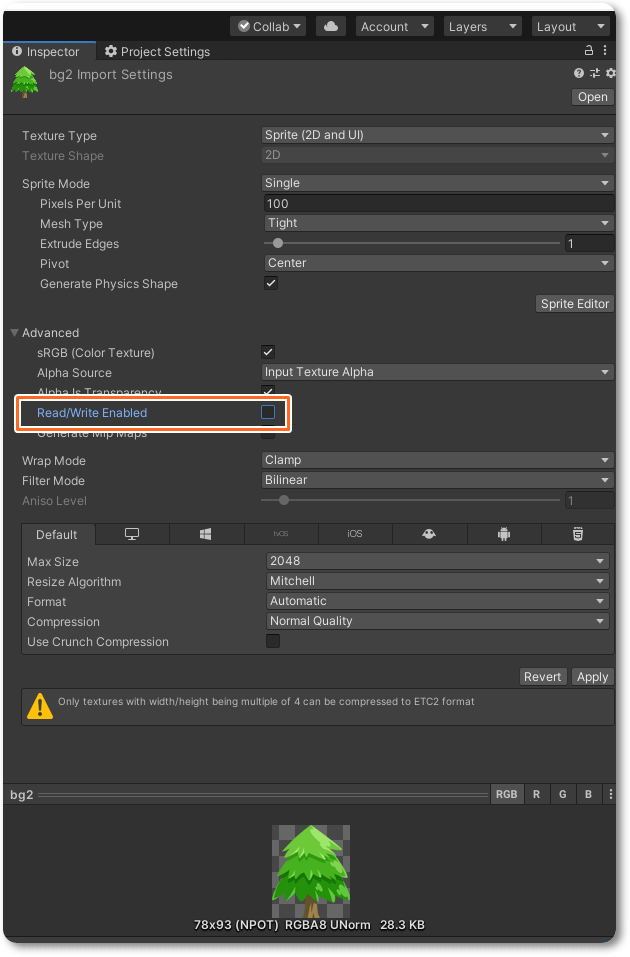Image resolution: width=630 pixels, height=957 pixels.
Task: Open the inspector tab kebab menu
Action: 605,51
